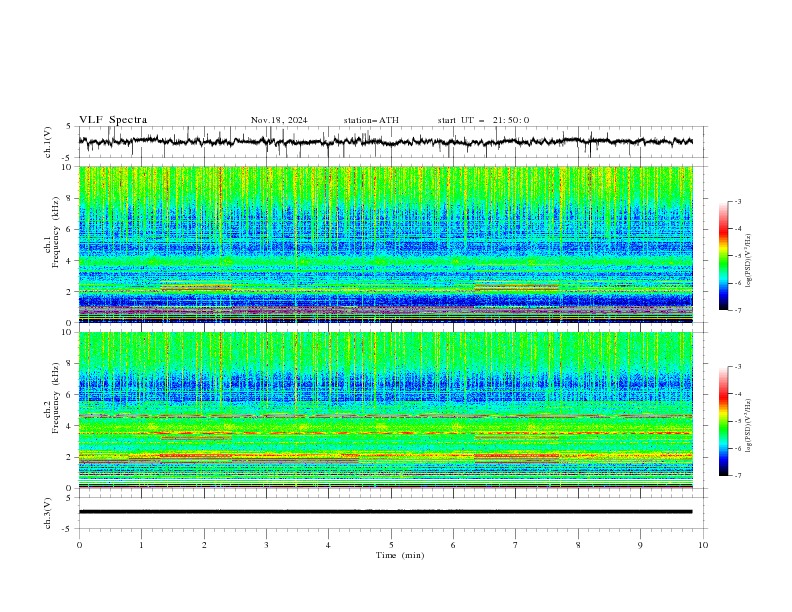The image size is (792, 612).
Task: Click the lower color scale bar for ch.2
Action: pos(723,421)
